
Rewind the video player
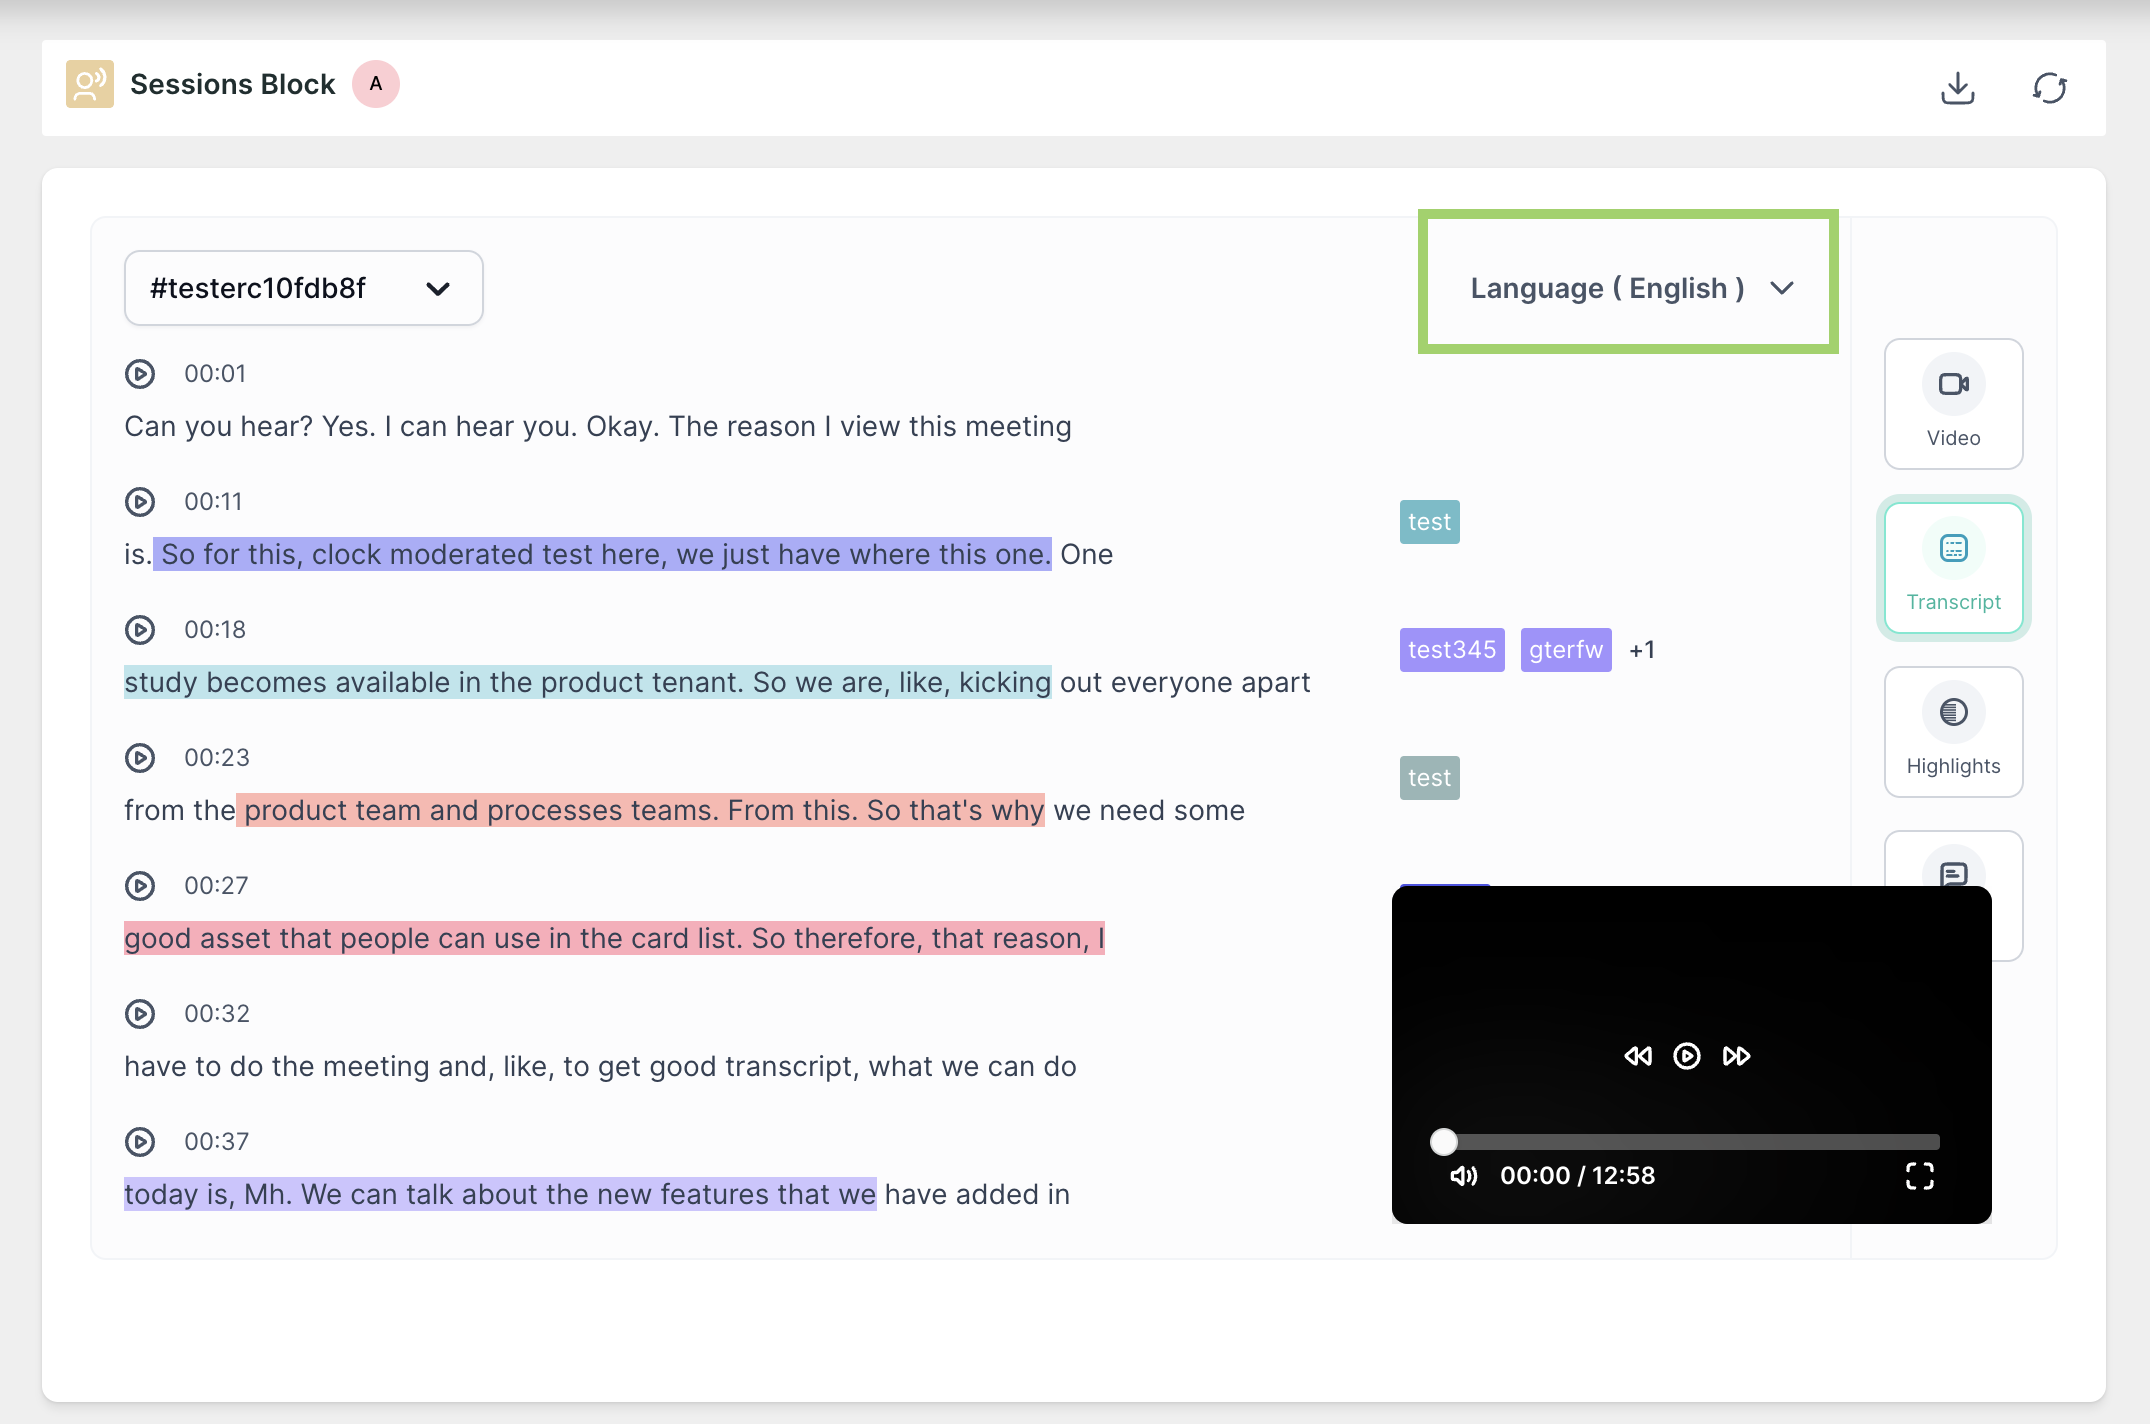1638,1056
